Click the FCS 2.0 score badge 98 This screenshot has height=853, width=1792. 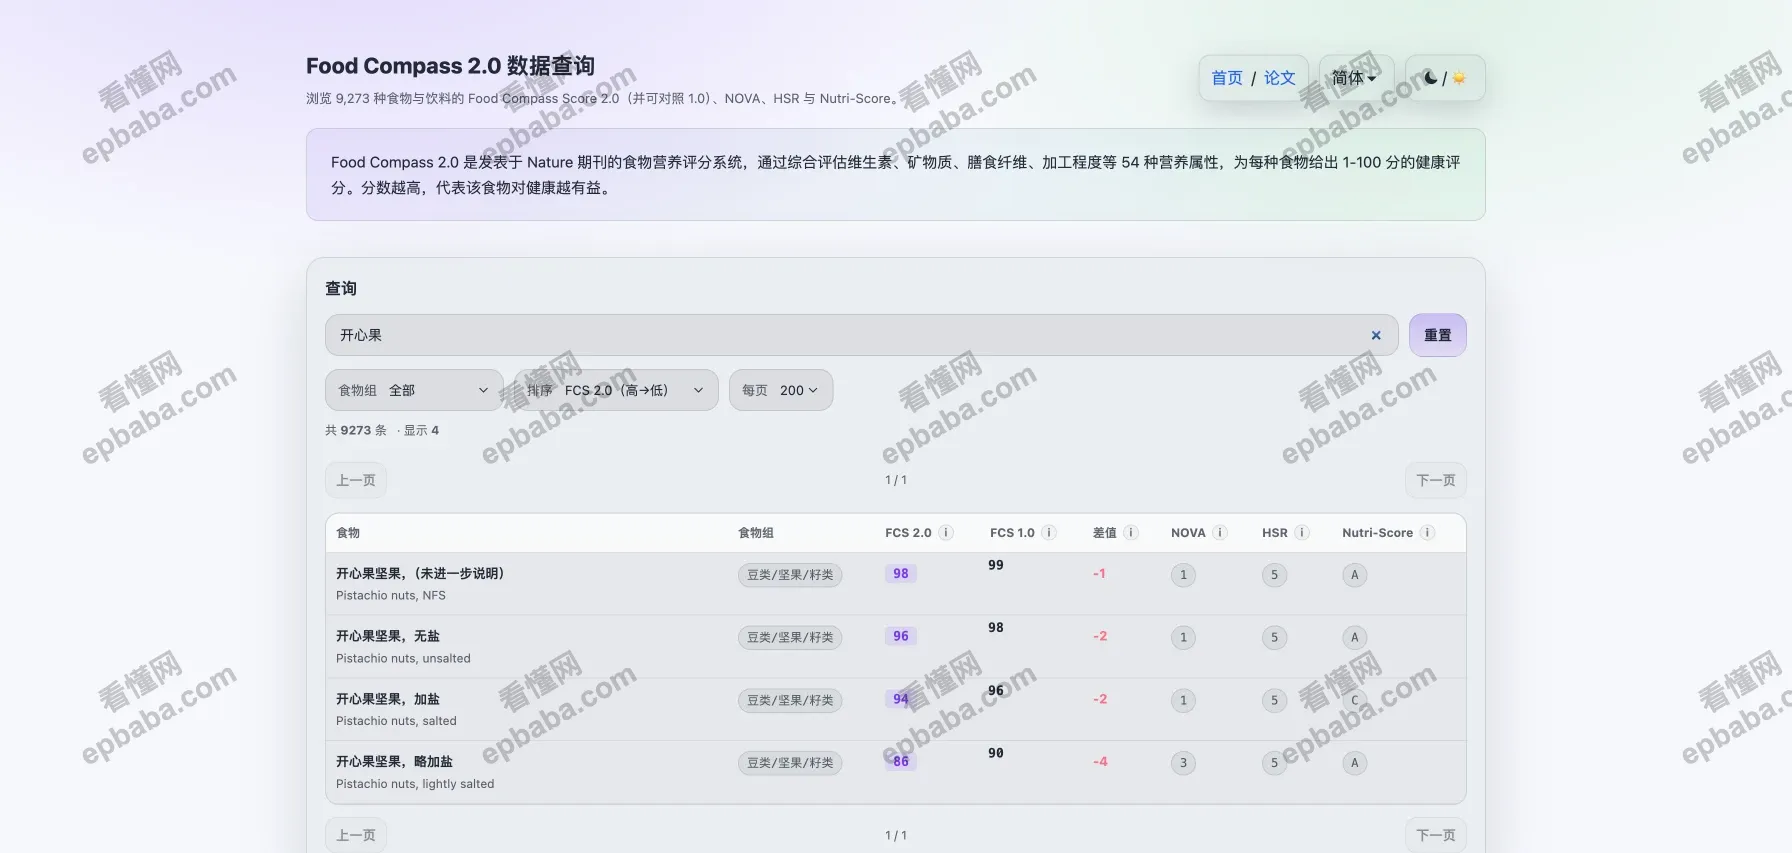click(901, 574)
